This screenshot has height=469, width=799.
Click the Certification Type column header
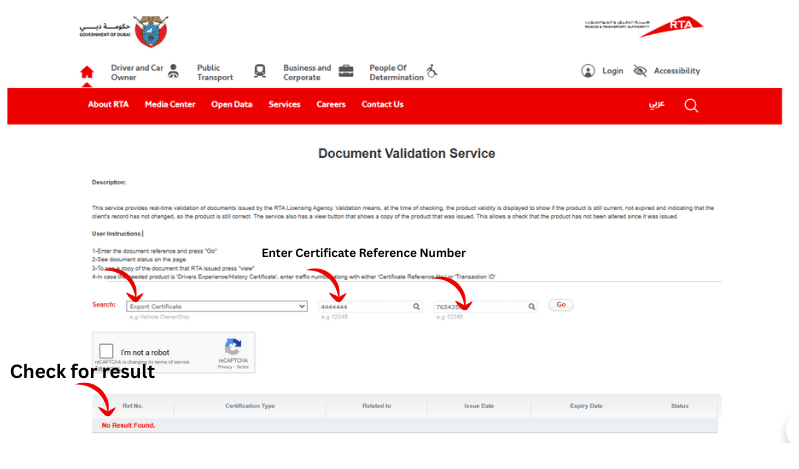point(250,406)
